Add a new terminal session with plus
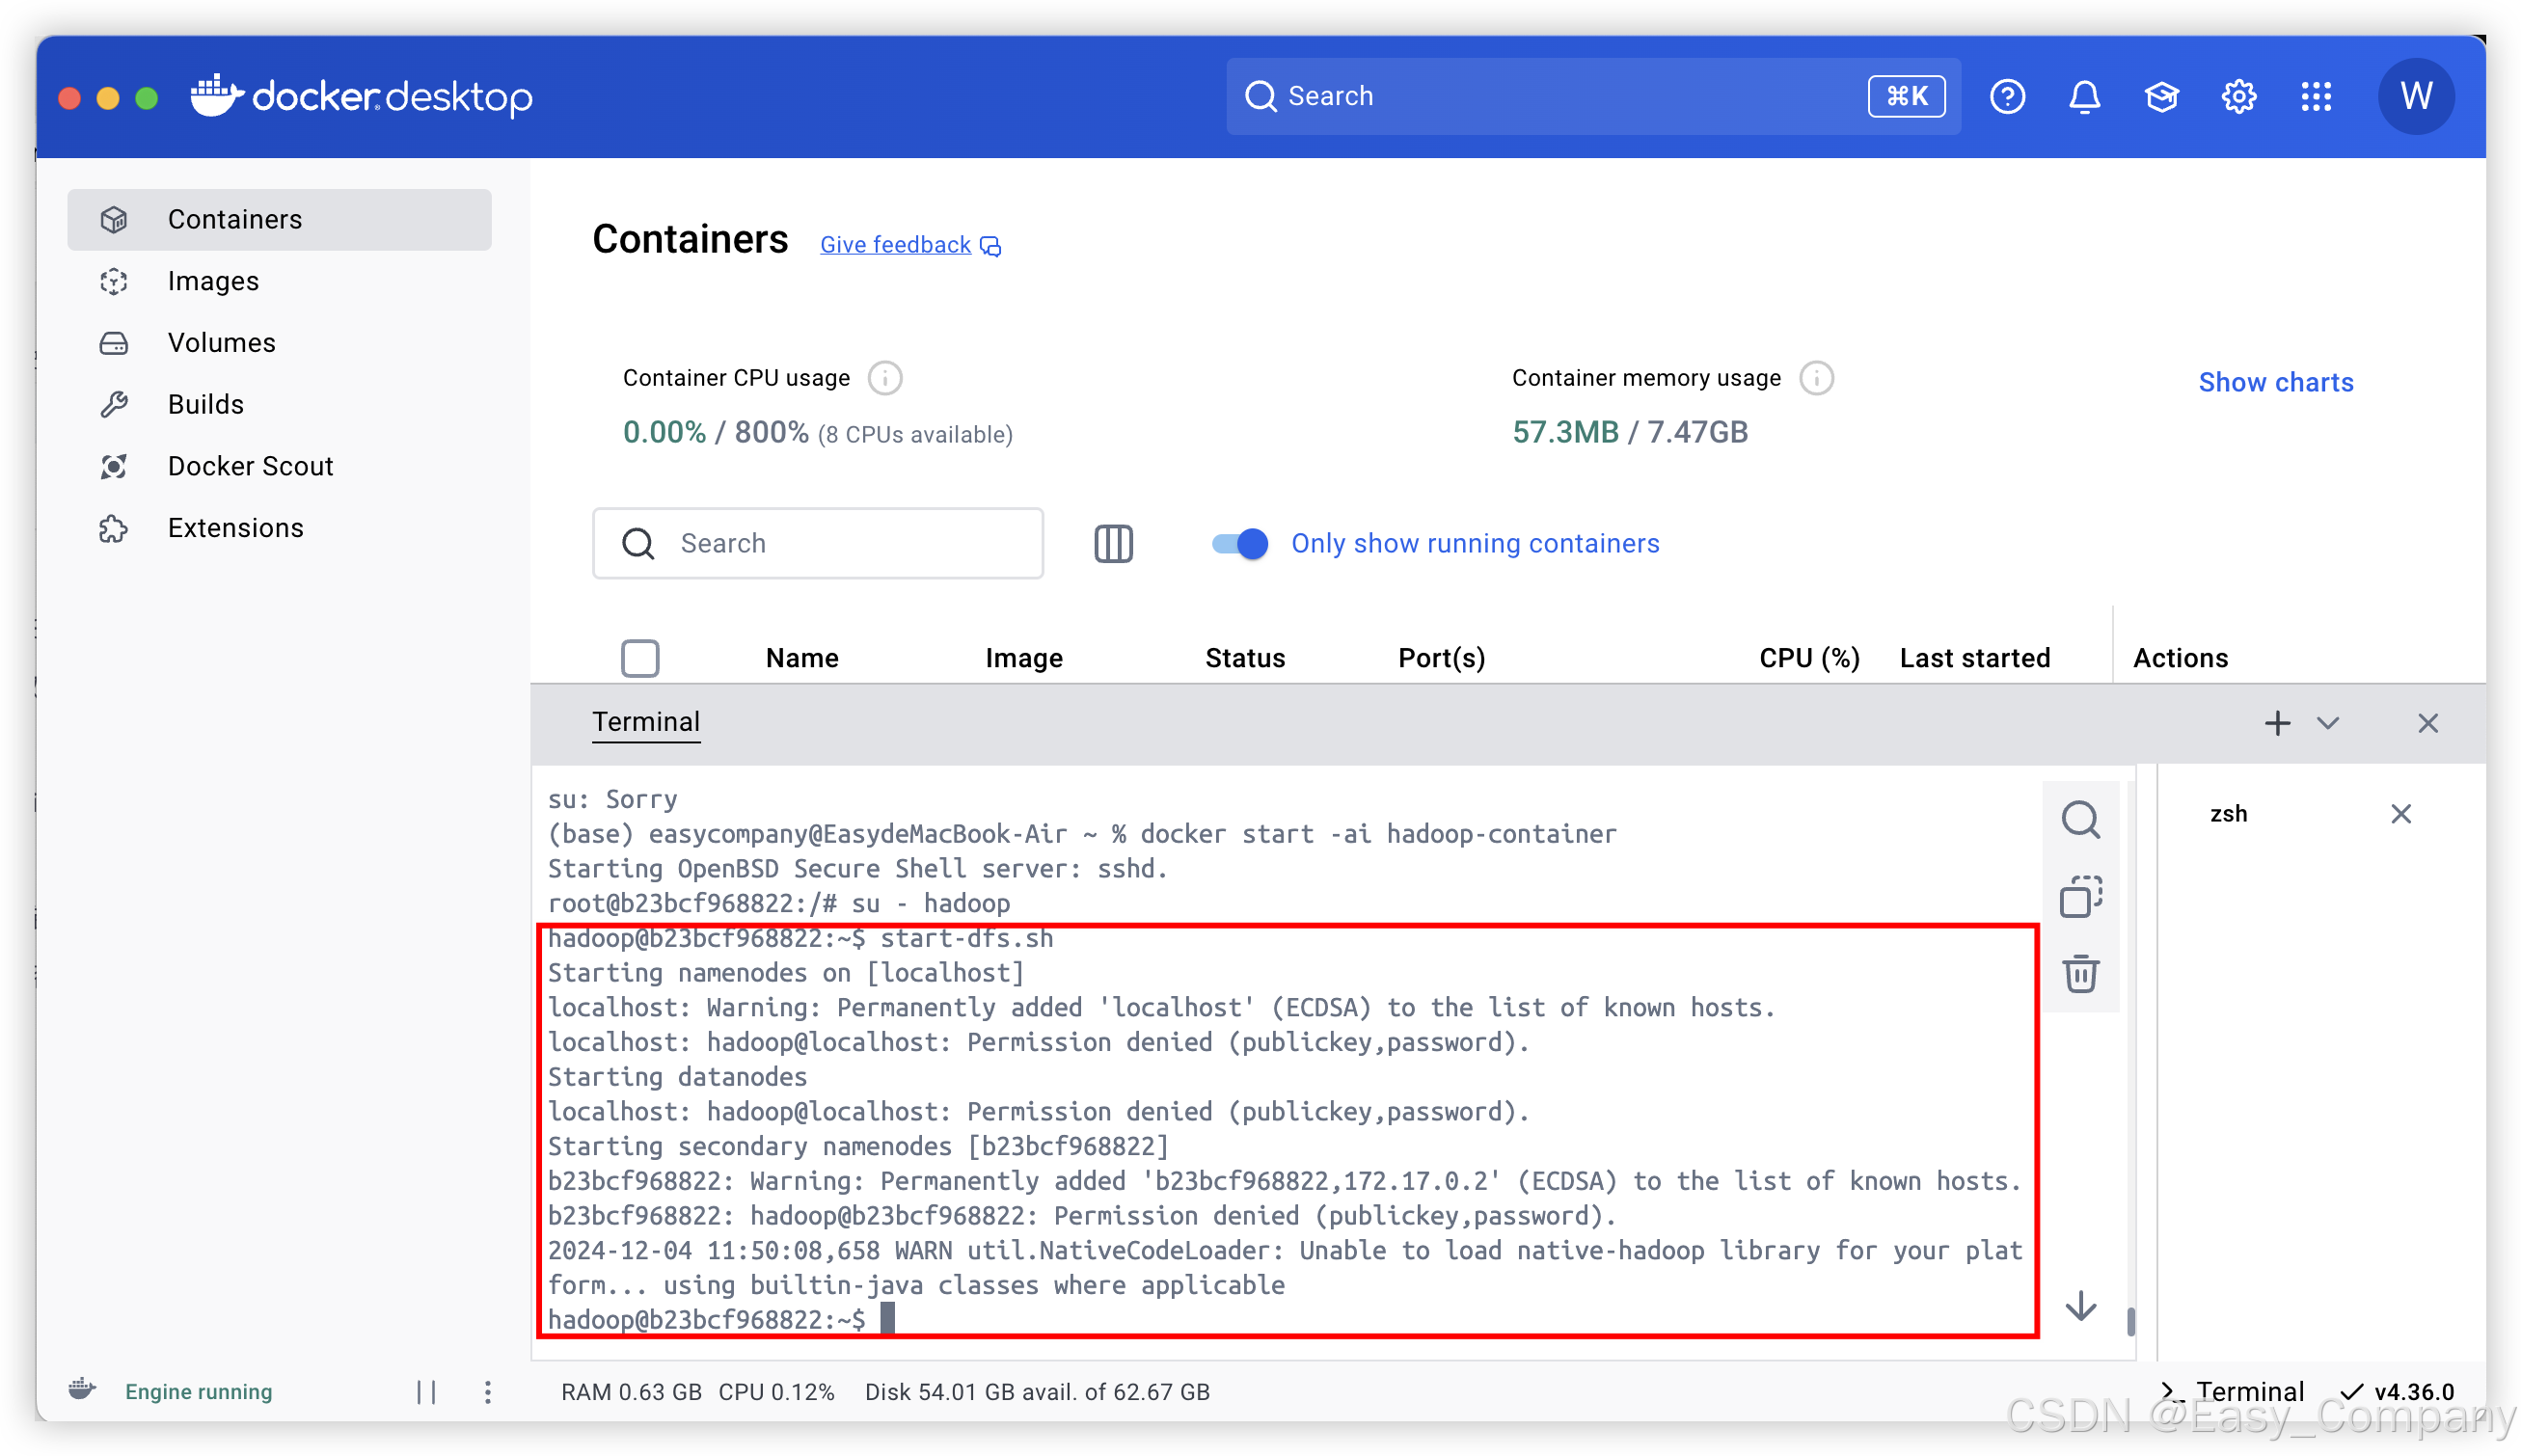 click(x=2276, y=723)
